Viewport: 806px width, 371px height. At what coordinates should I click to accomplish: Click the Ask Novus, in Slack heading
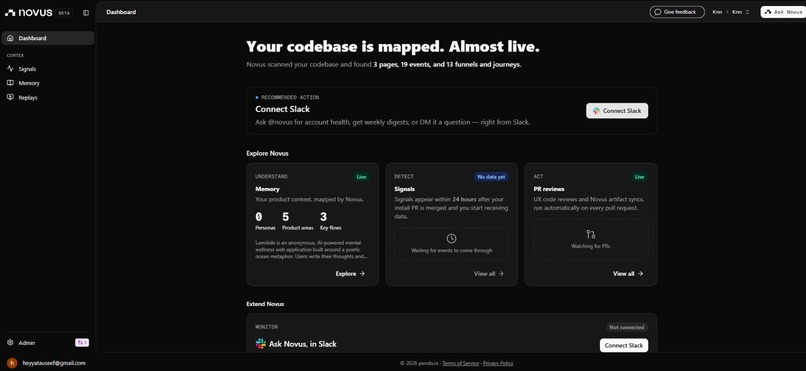[303, 344]
